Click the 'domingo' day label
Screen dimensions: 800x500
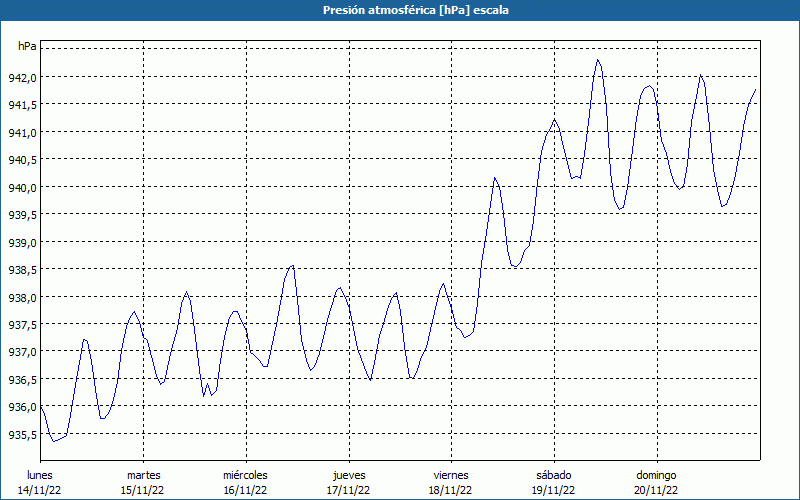click(656, 475)
